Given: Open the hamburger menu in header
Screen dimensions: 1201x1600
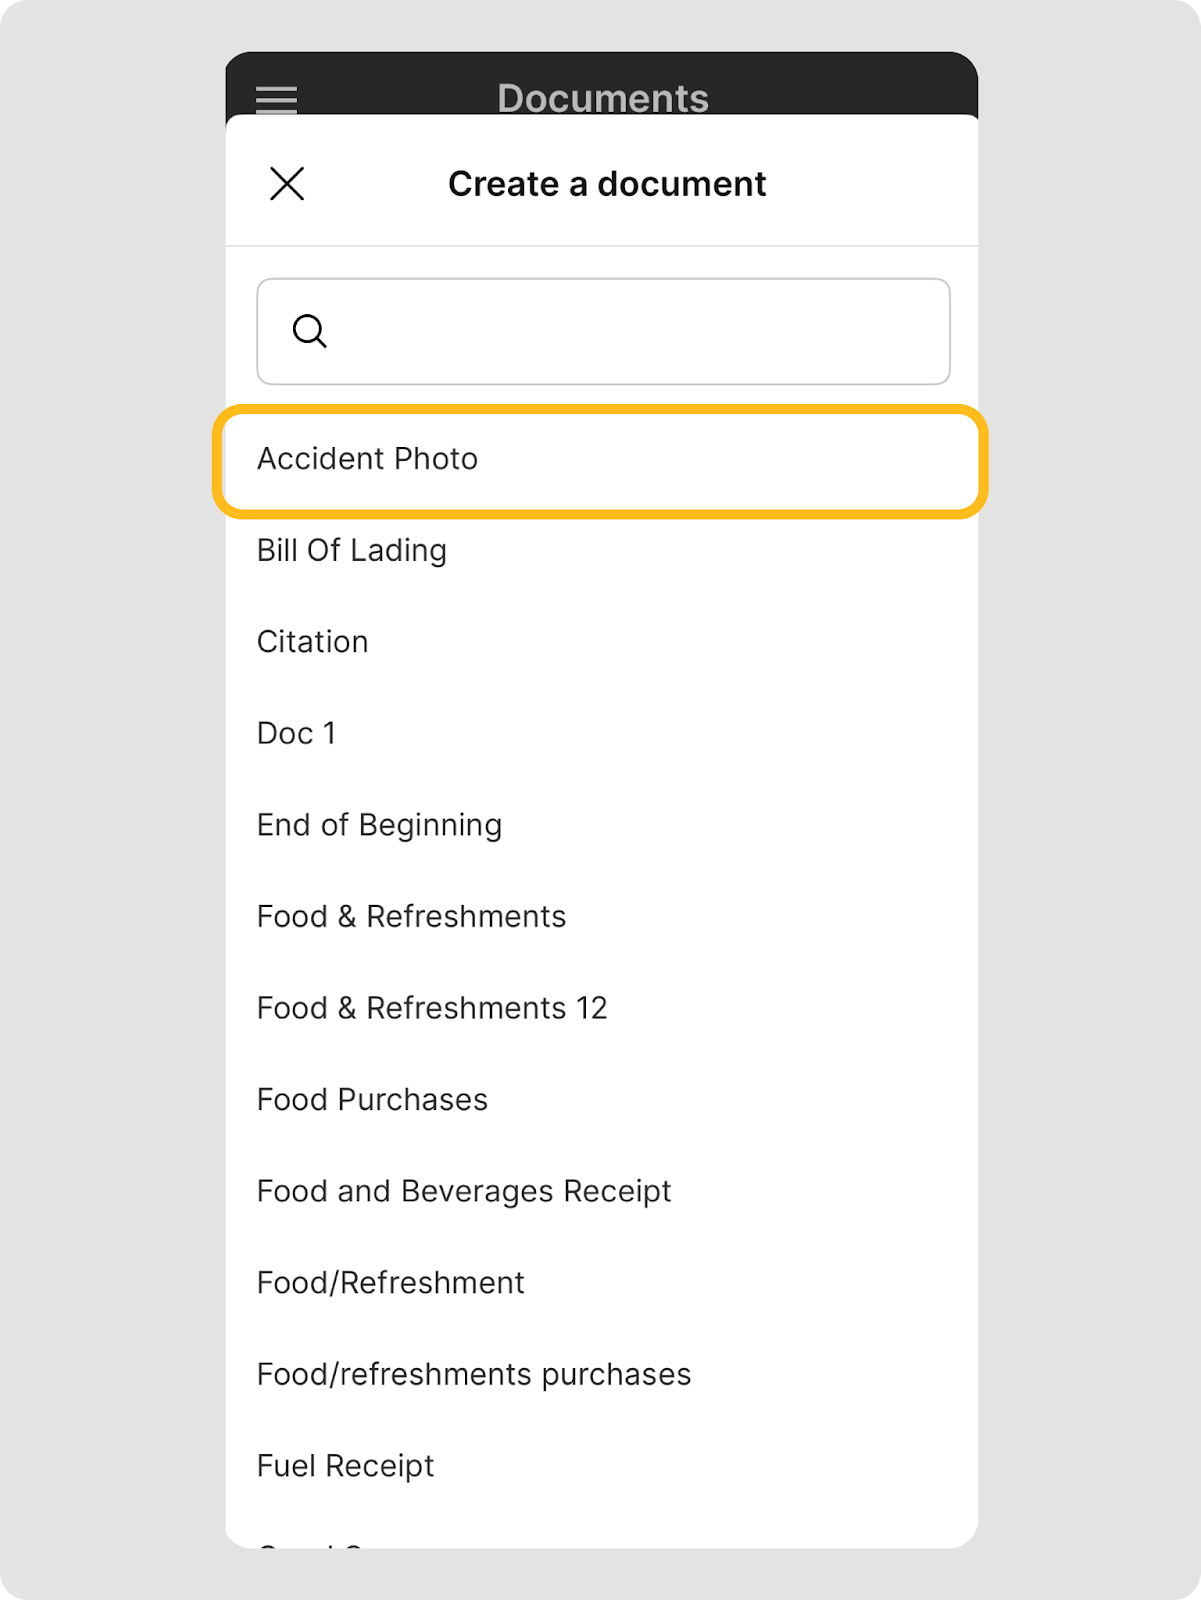Looking at the screenshot, I should pyautogui.click(x=276, y=98).
